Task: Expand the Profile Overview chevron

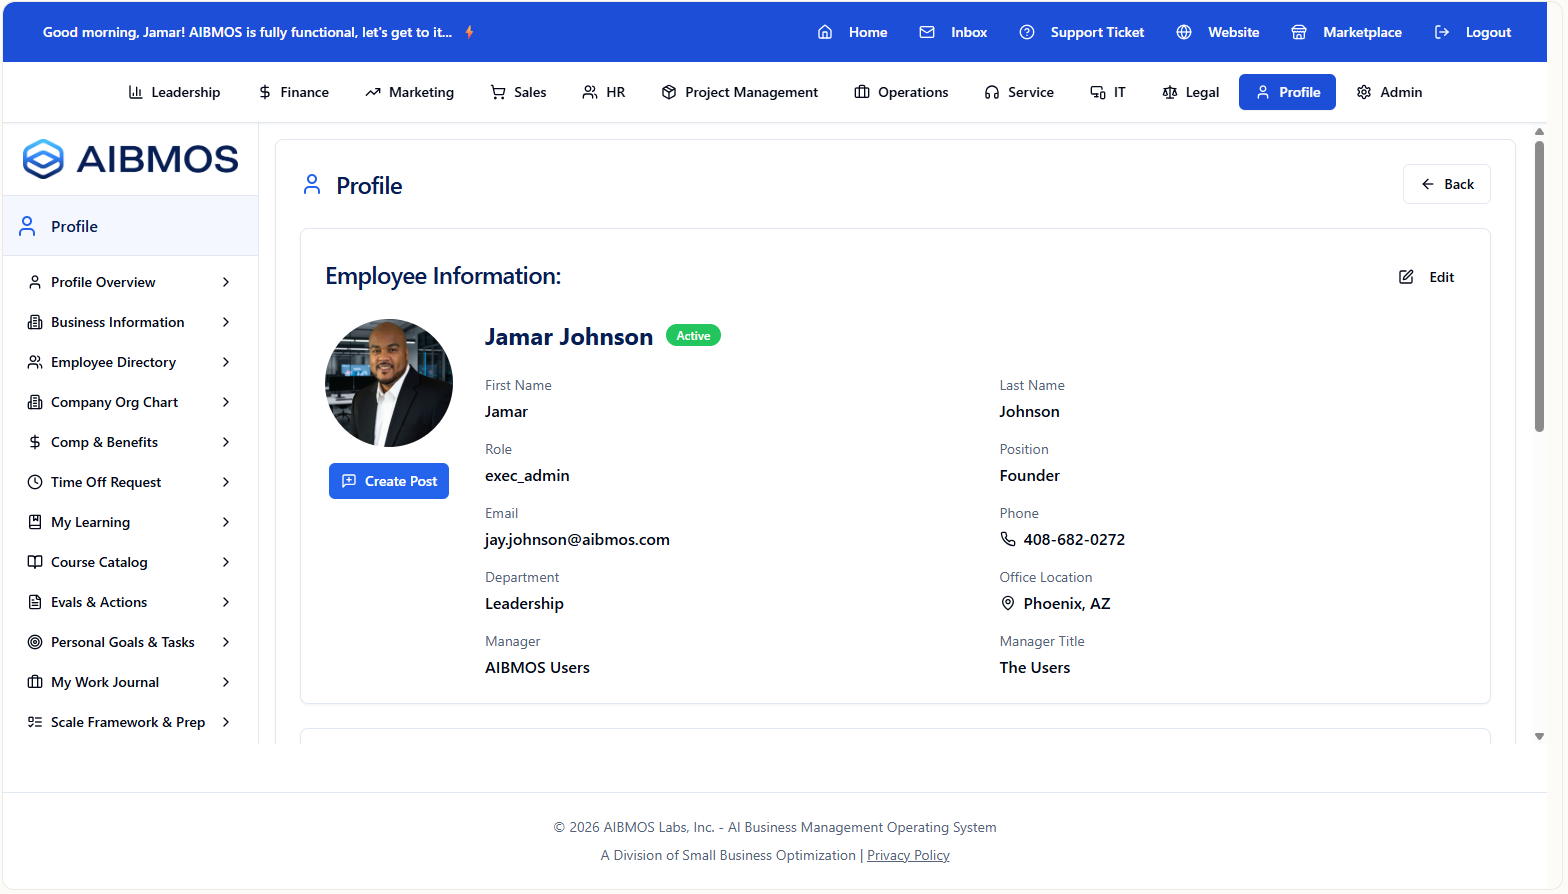Action: point(226,282)
